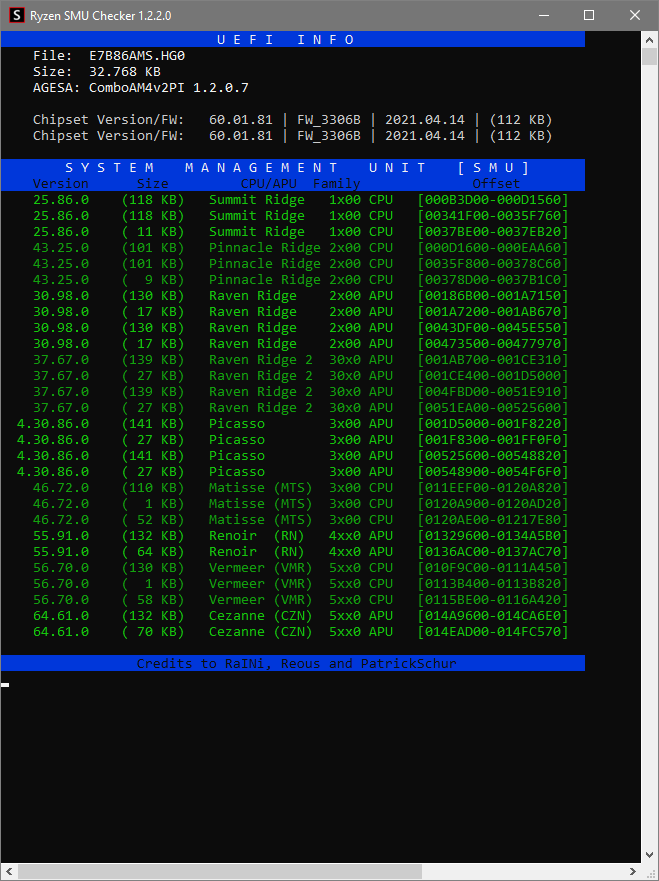This screenshot has width=659, height=881.
Task: Click offset [01329600-0134A5B0]
Action: [493, 535]
